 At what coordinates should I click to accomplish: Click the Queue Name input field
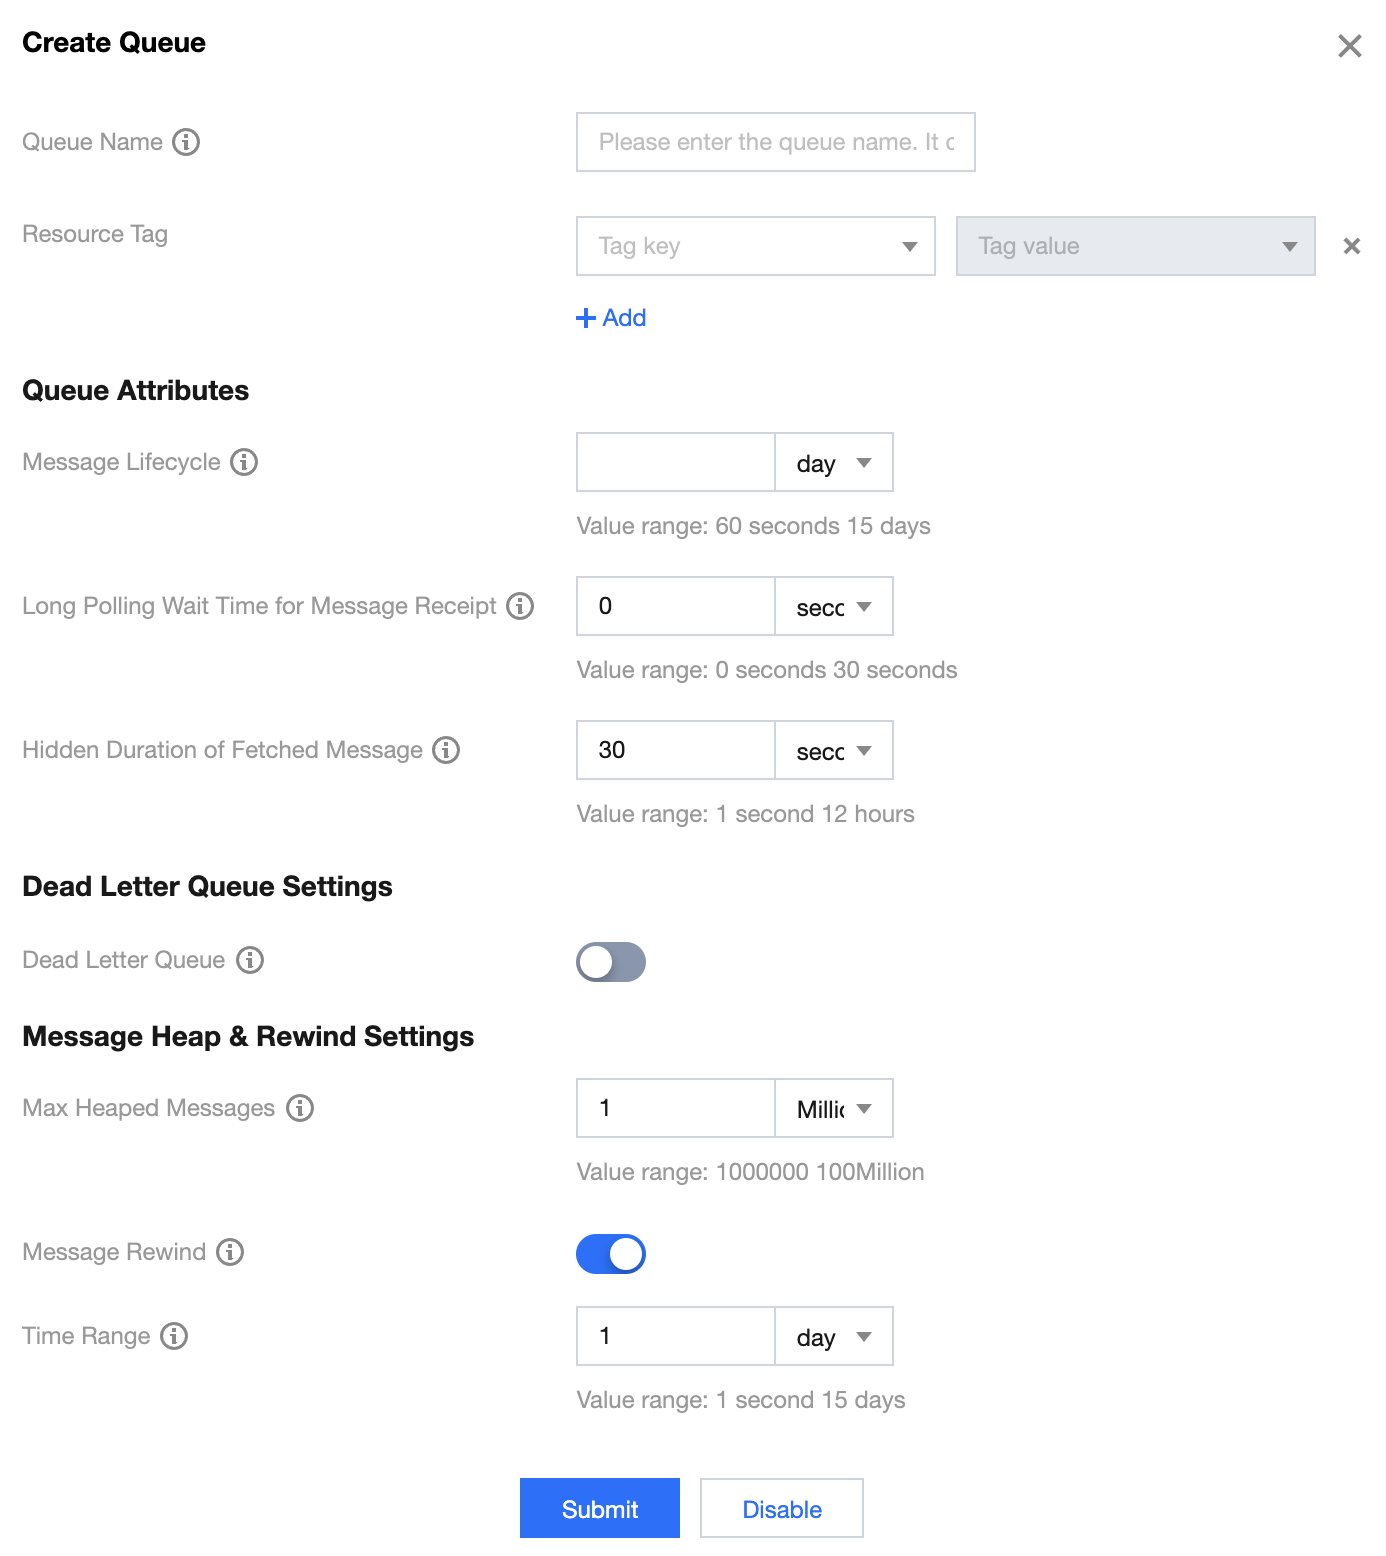[775, 142]
